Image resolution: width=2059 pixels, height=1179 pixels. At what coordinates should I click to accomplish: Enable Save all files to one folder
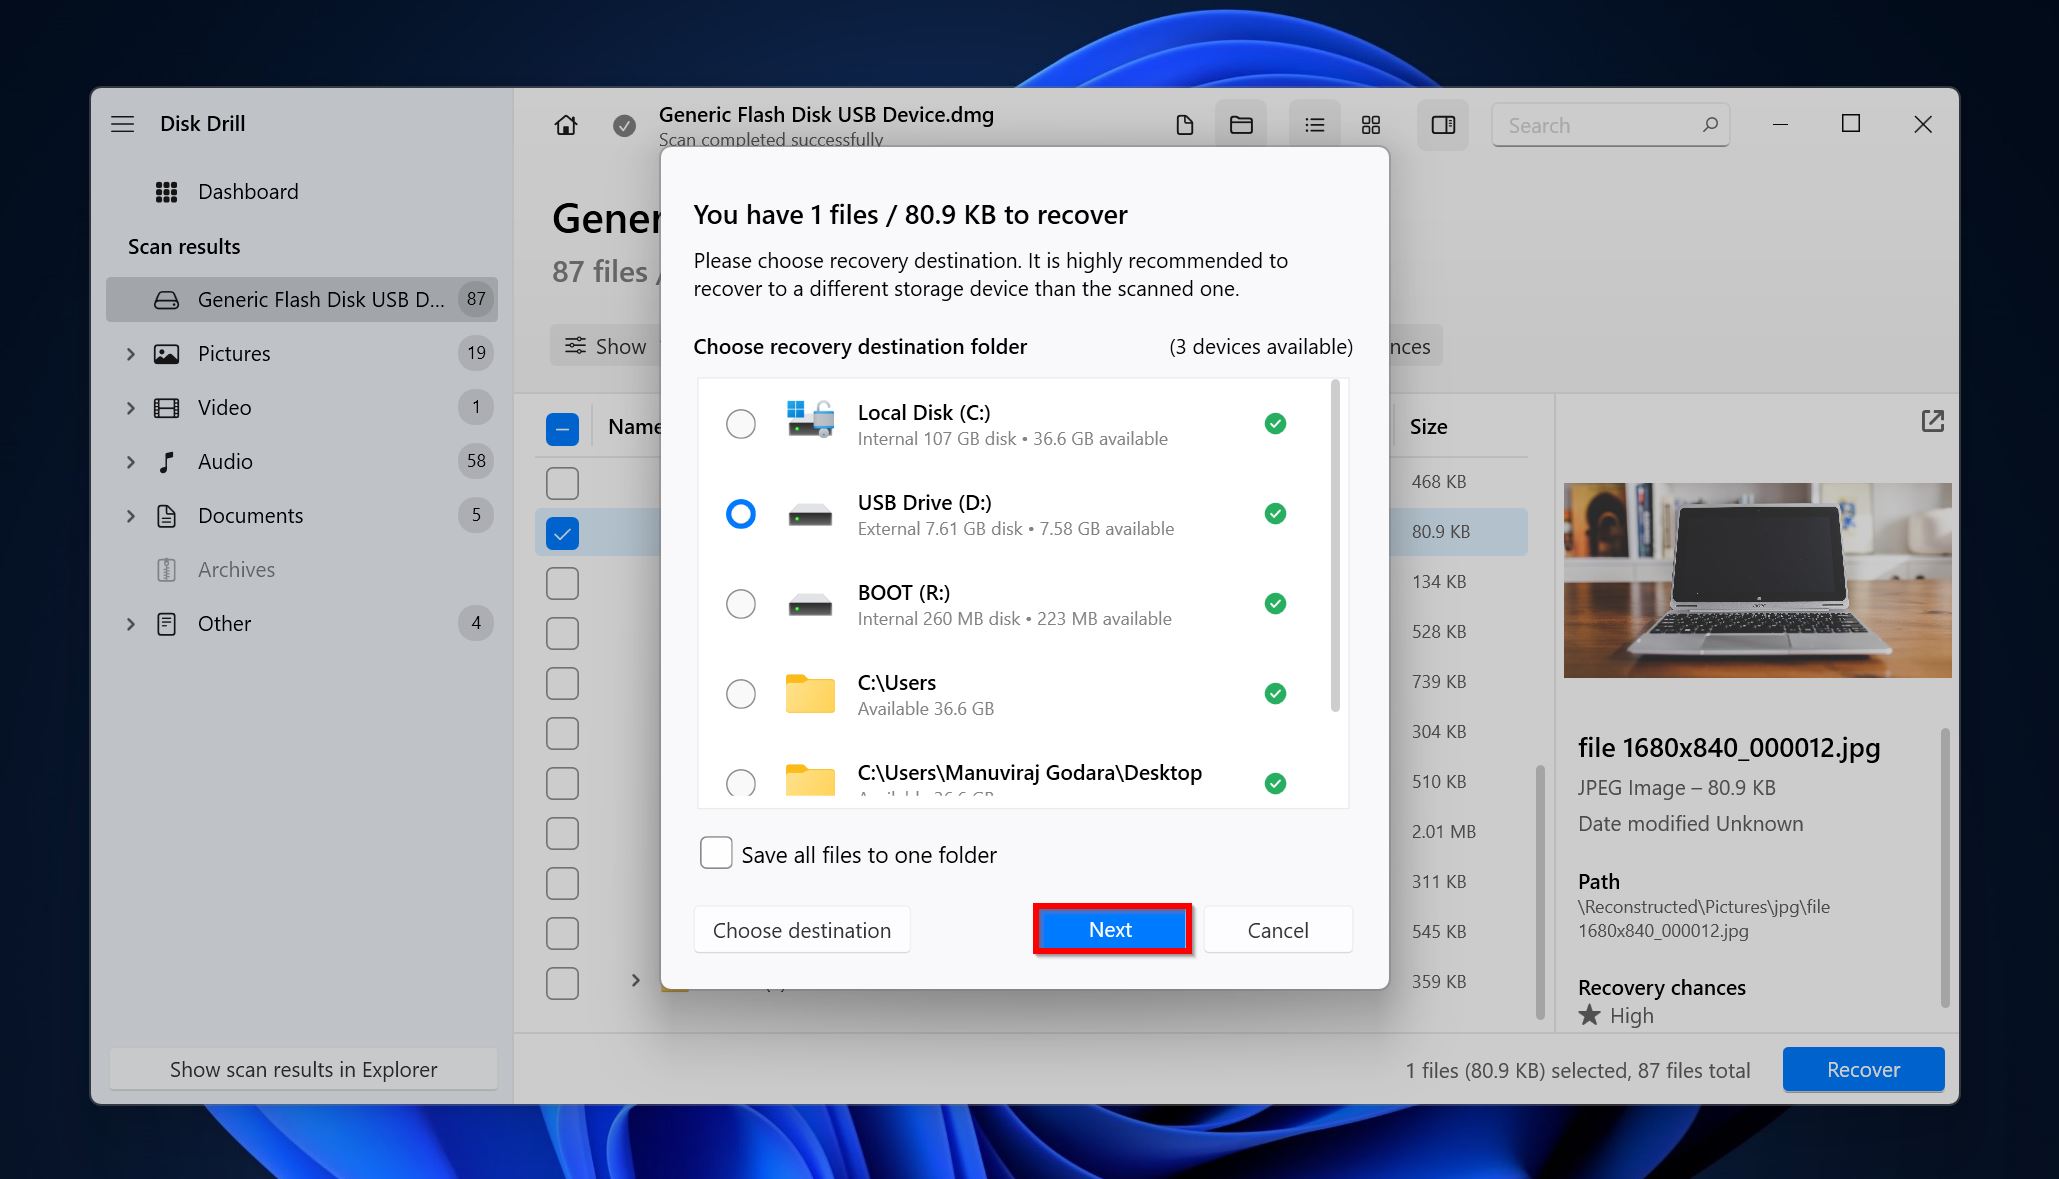[x=714, y=854]
